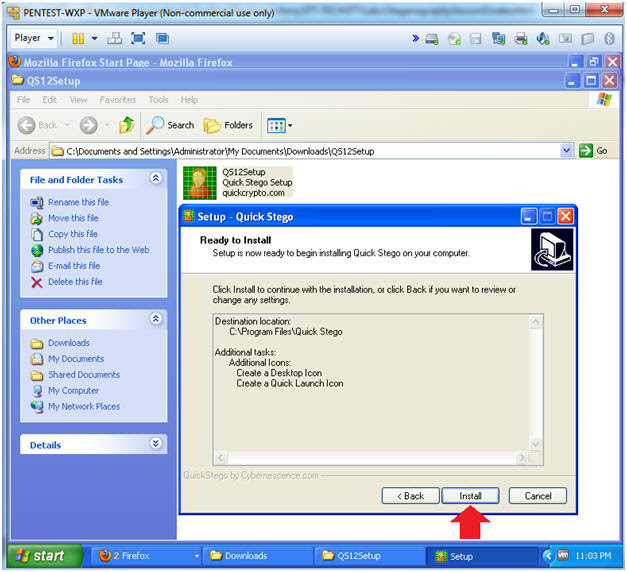
Task: Switch to QS12Setup folder in taskbar
Action: pyautogui.click(x=369, y=556)
